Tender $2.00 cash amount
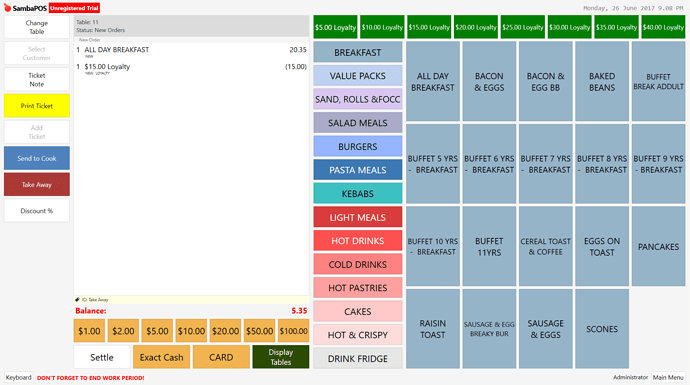This screenshot has height=385, width=690. point(123,331)
